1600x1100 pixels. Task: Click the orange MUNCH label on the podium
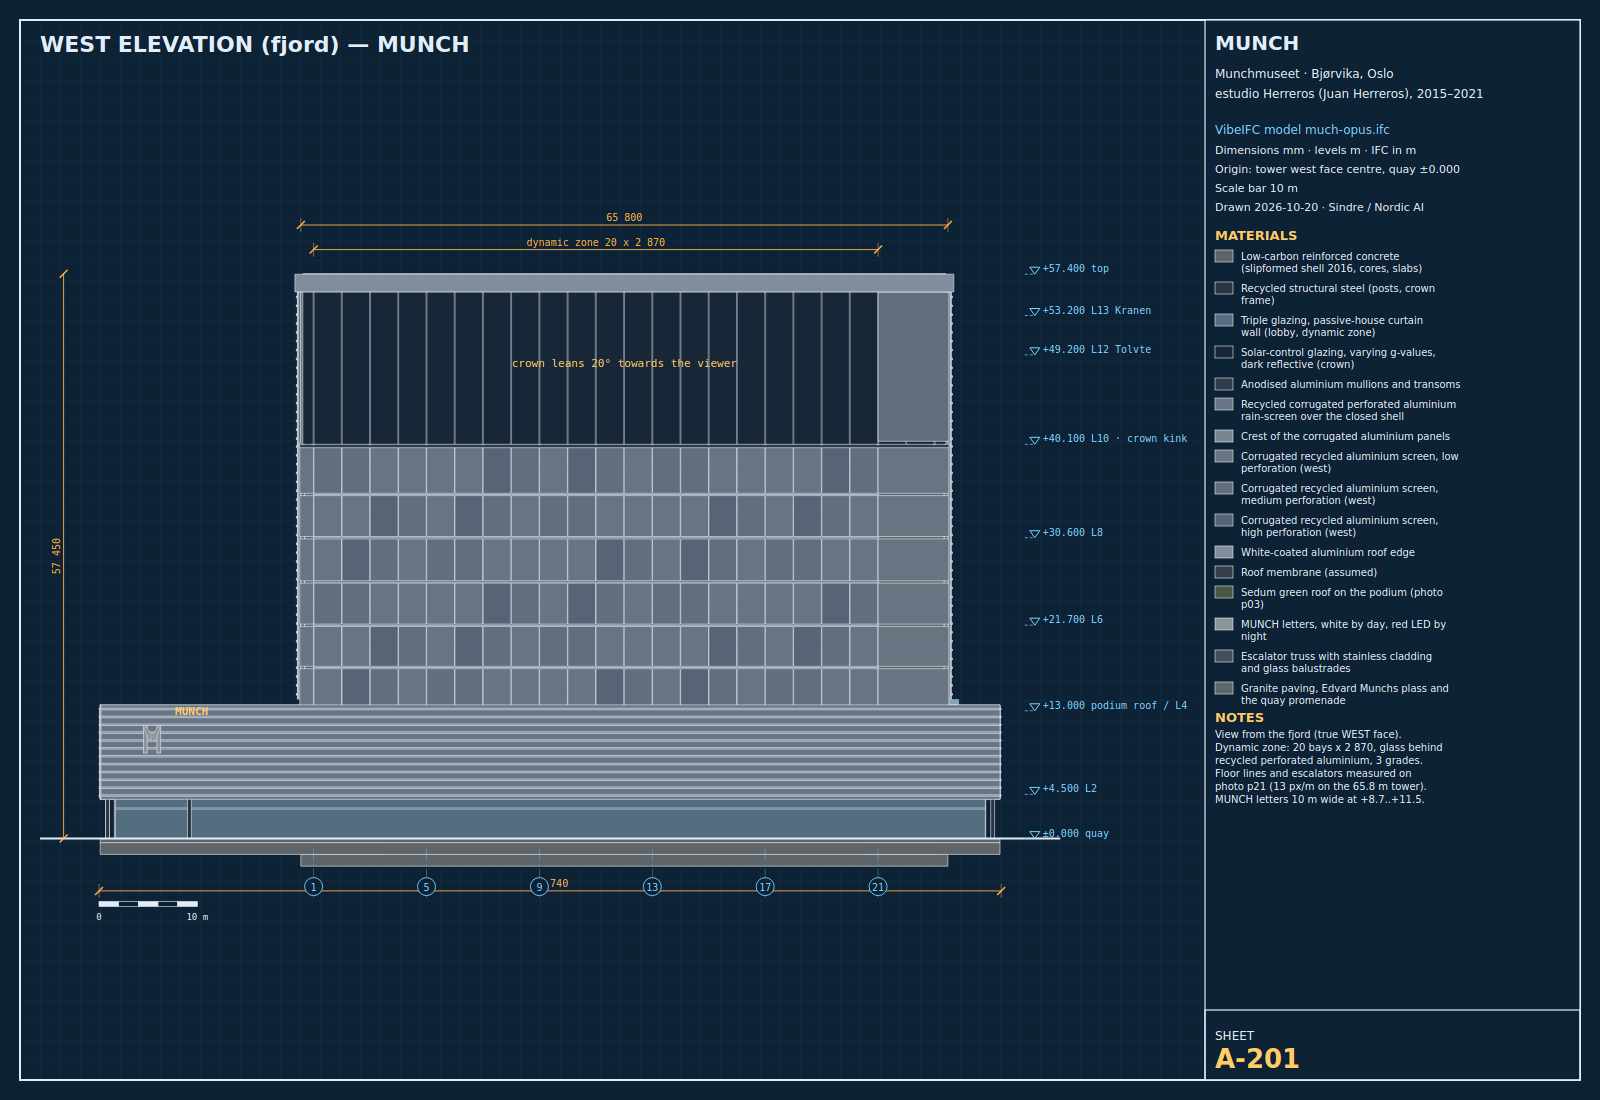(x=192, y=712)
